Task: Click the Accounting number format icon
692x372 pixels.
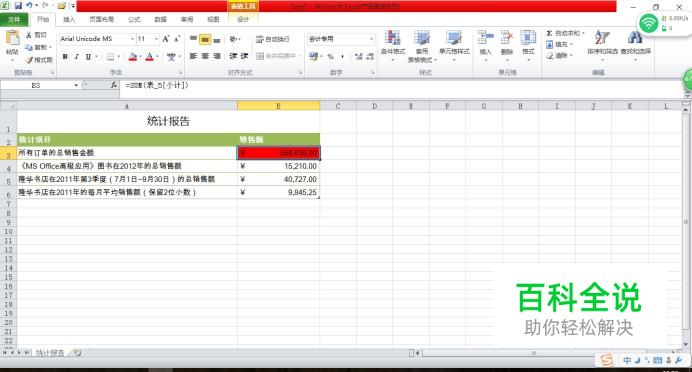Action: (313, 56)
